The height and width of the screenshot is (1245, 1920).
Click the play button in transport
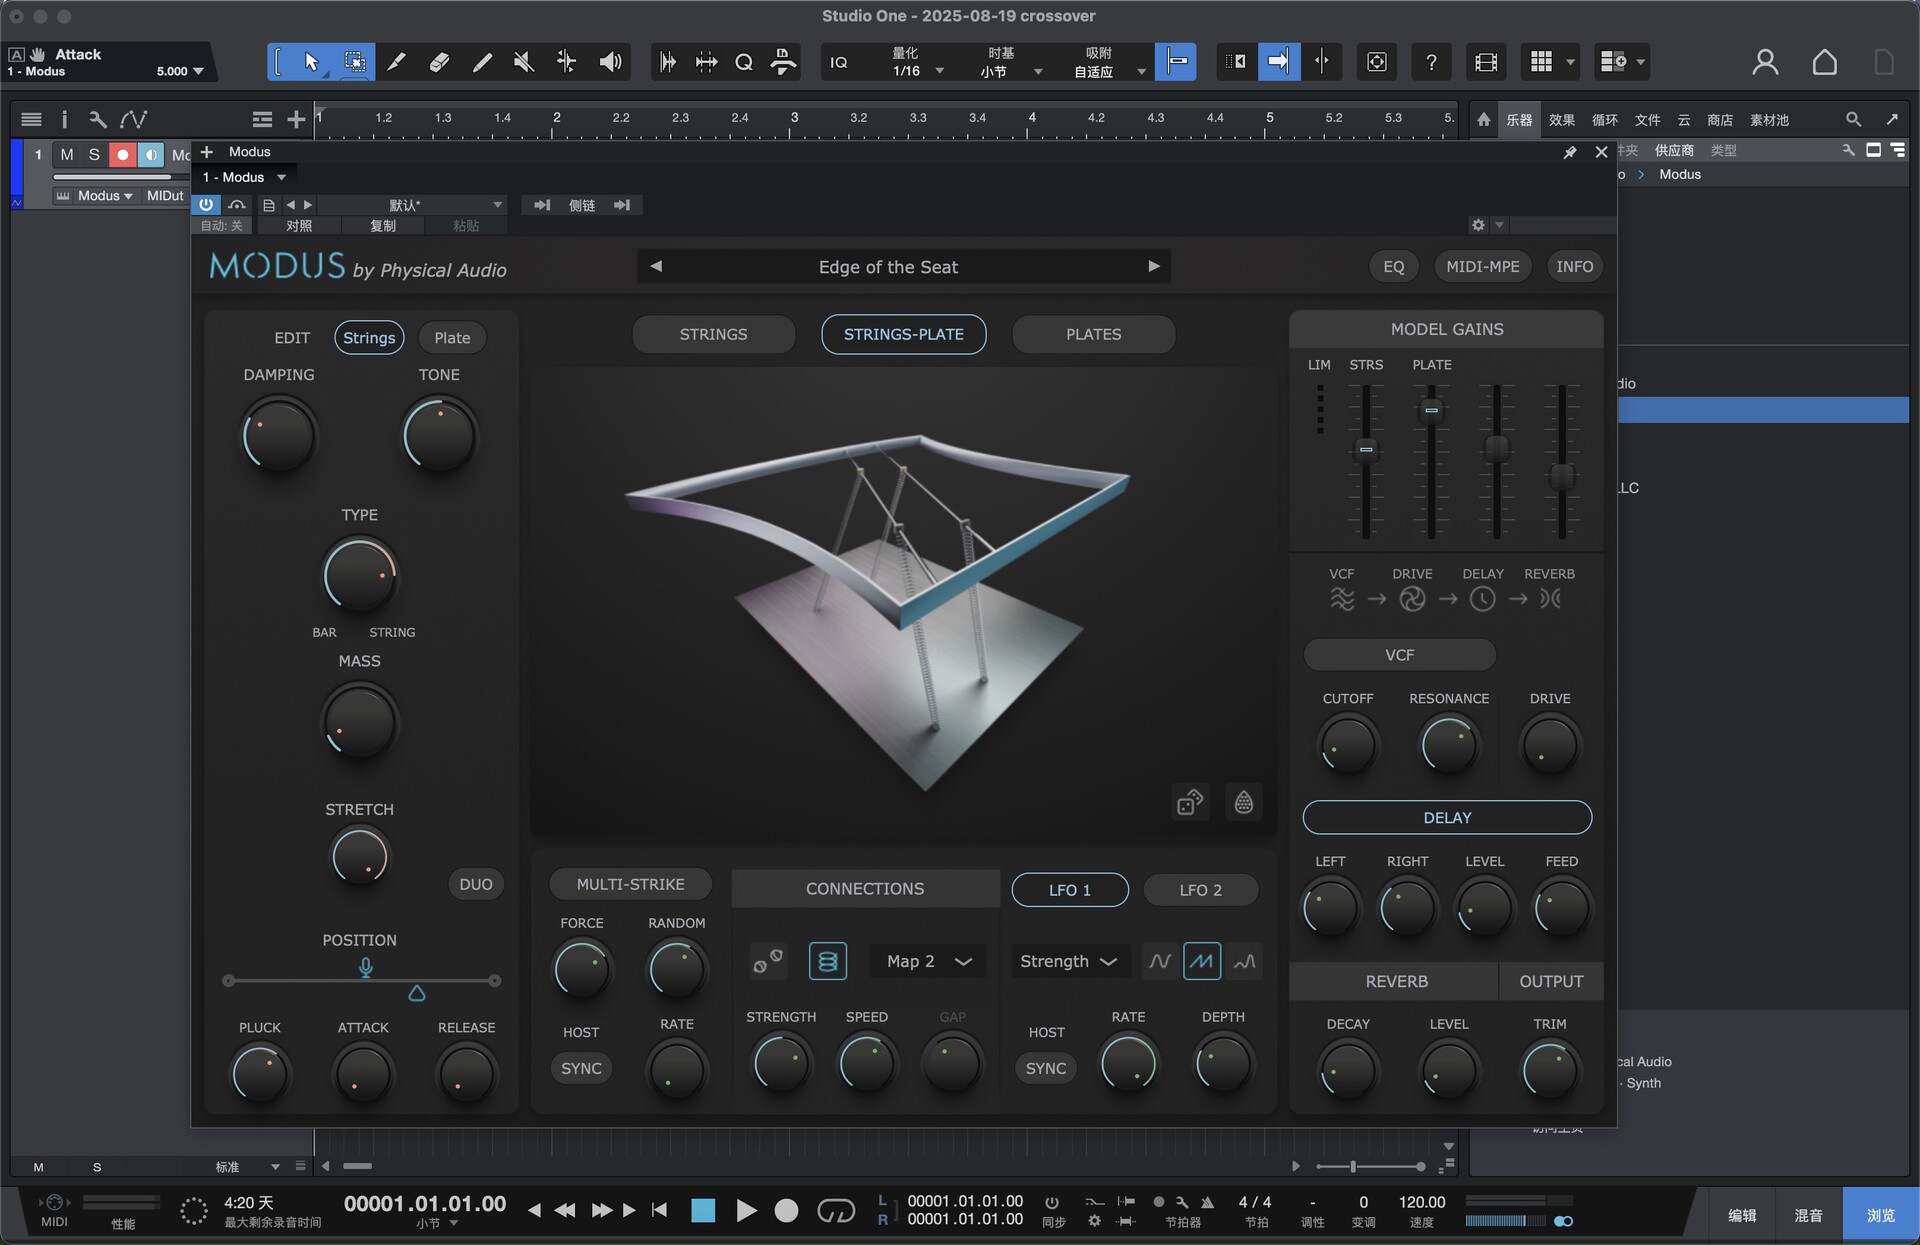pyautogui.click(x=745, y=1210)
